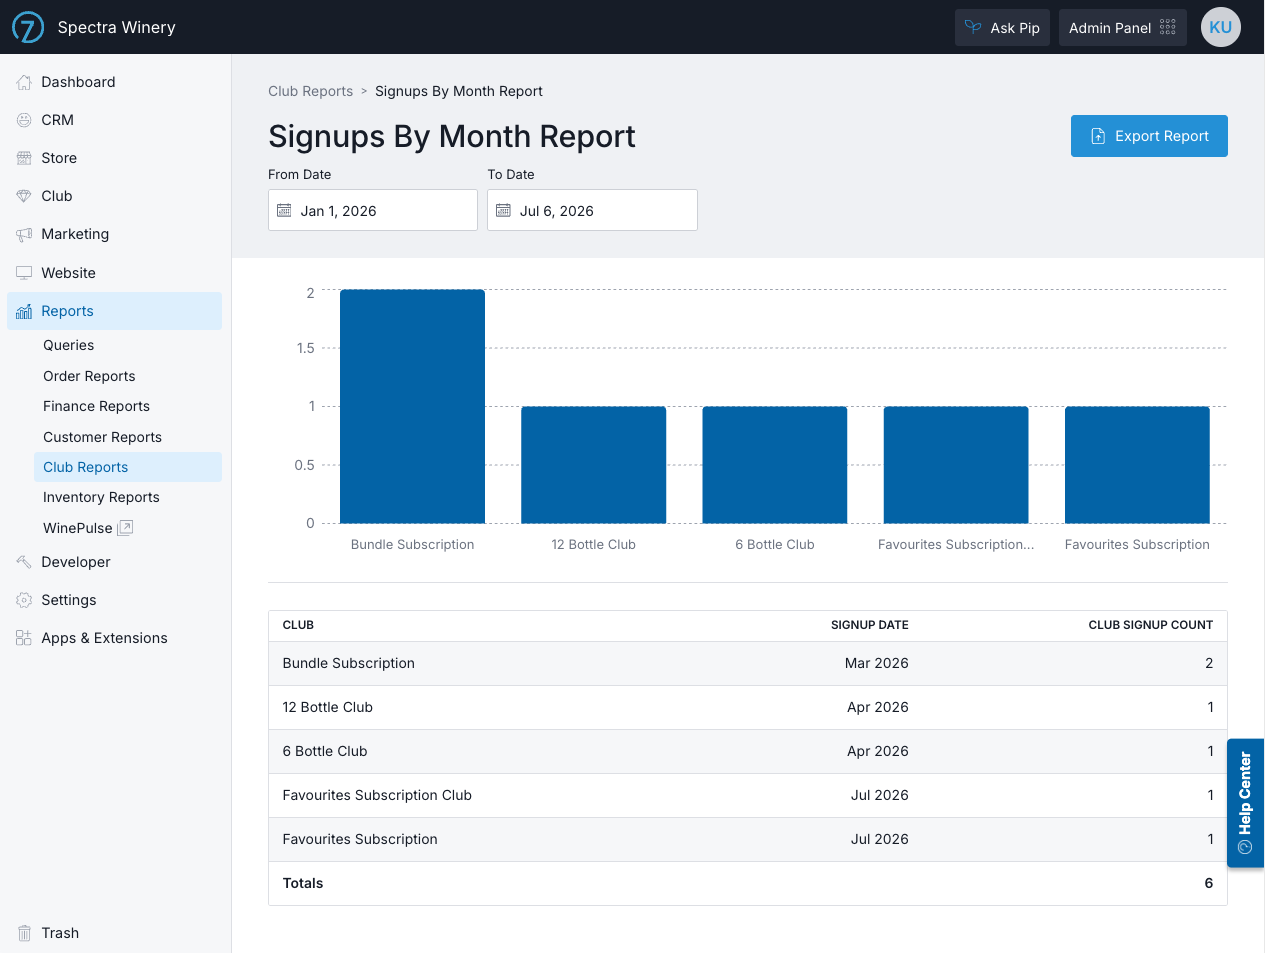Click the KU user avatar
The image size is (1265, 953).
(x=1220, y=27)
